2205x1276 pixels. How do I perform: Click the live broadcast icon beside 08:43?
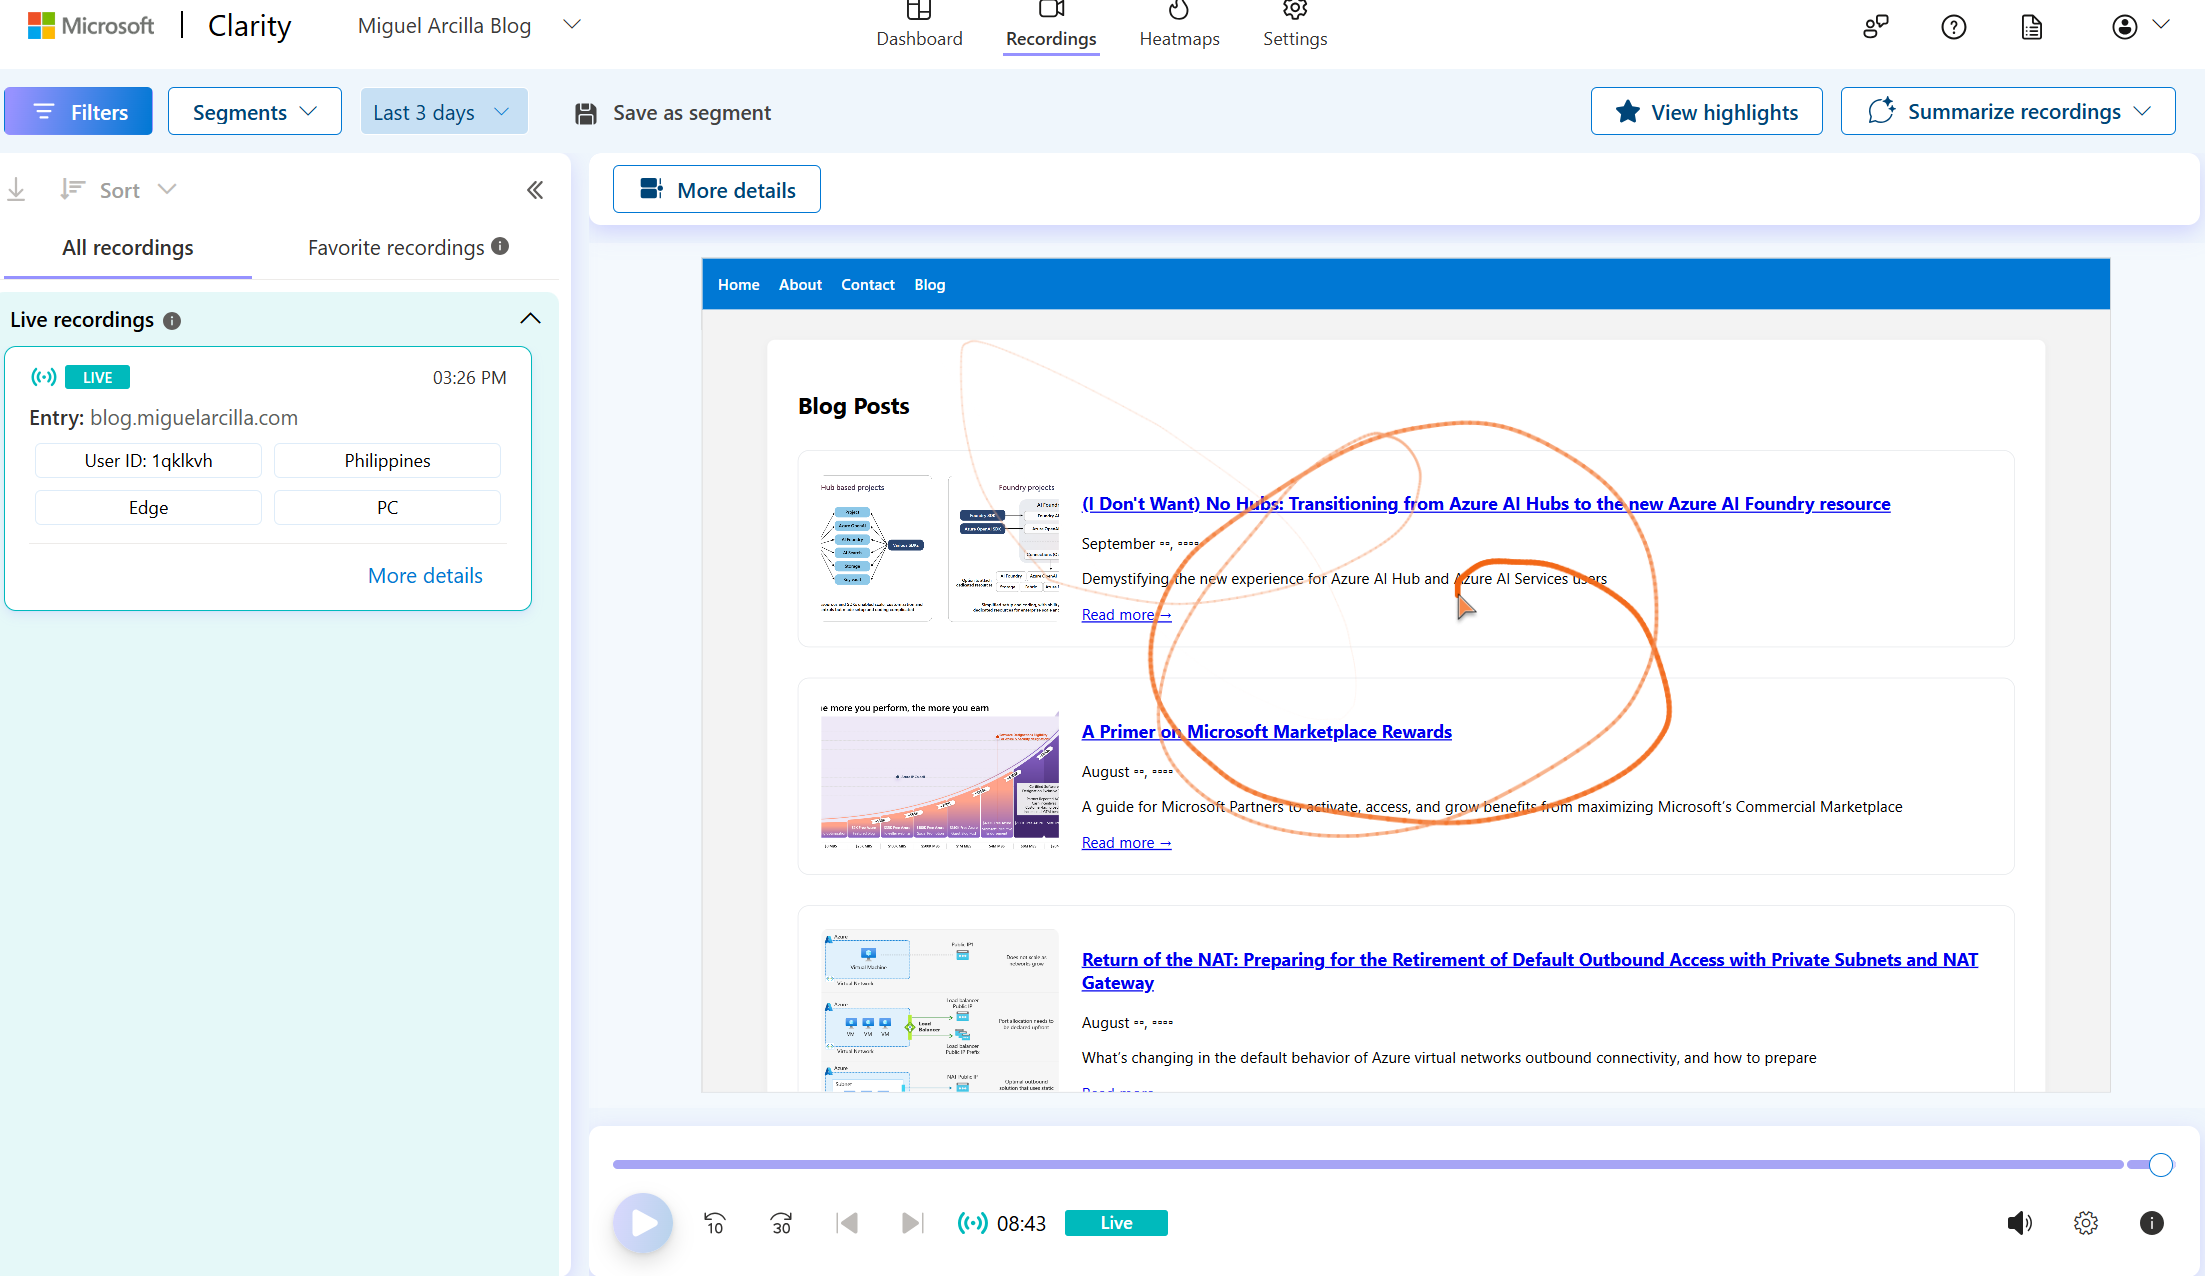972,1222
